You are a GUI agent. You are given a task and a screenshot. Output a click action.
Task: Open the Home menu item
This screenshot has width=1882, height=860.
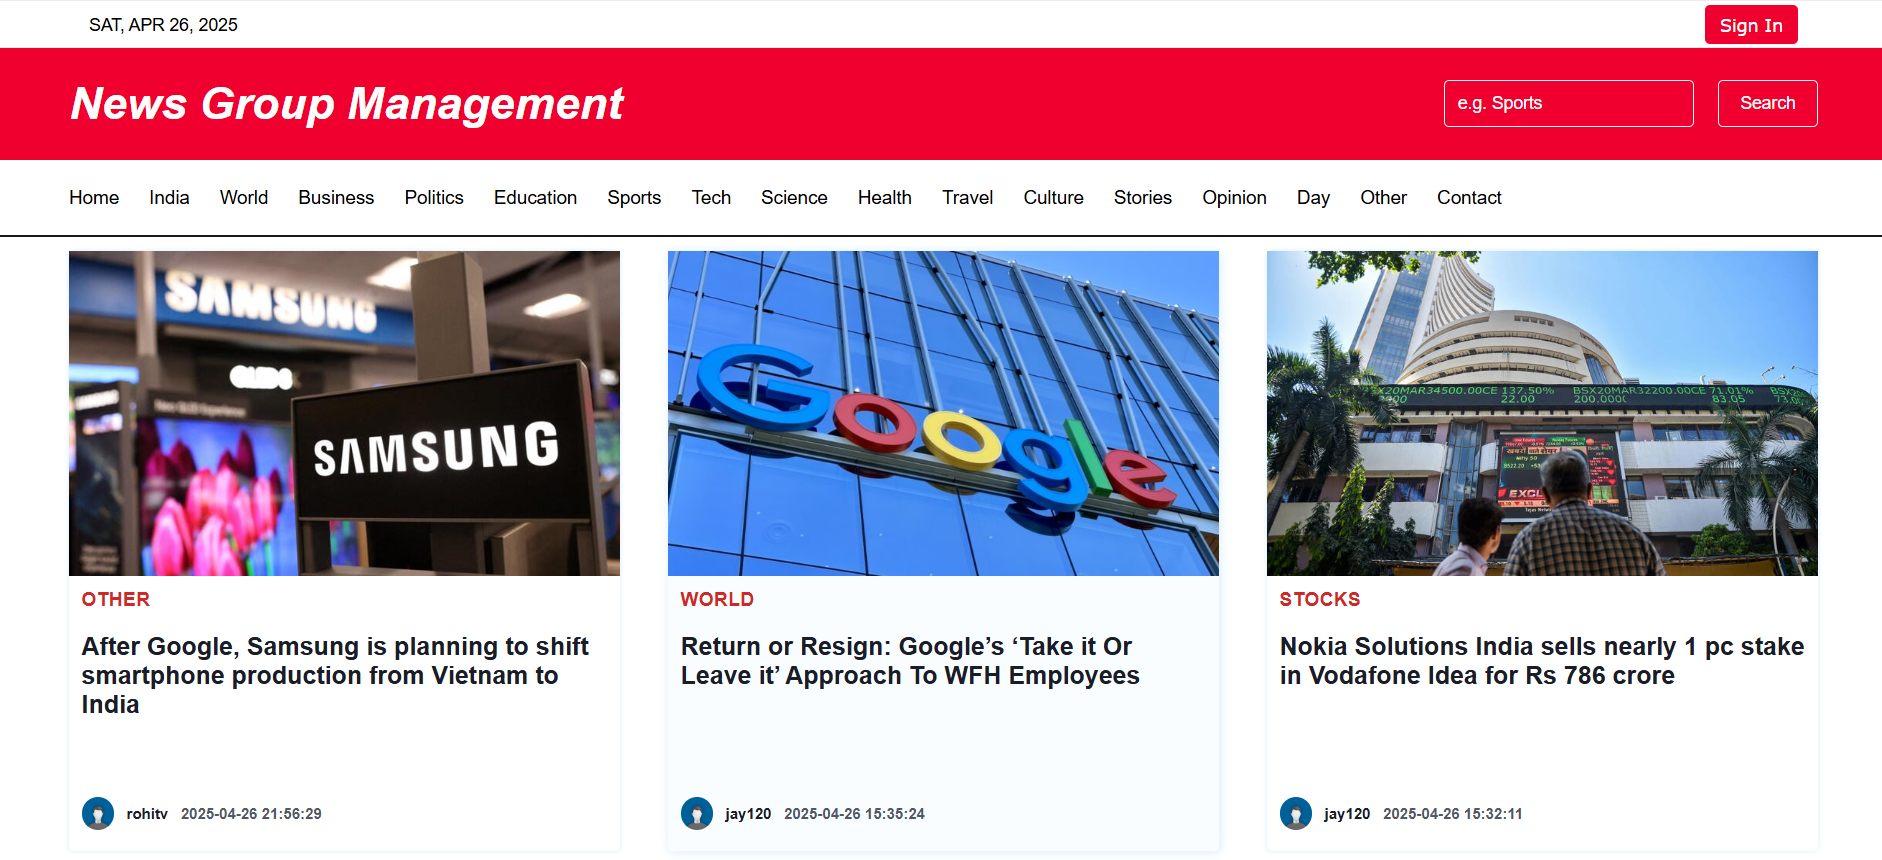tap(94, 198)
